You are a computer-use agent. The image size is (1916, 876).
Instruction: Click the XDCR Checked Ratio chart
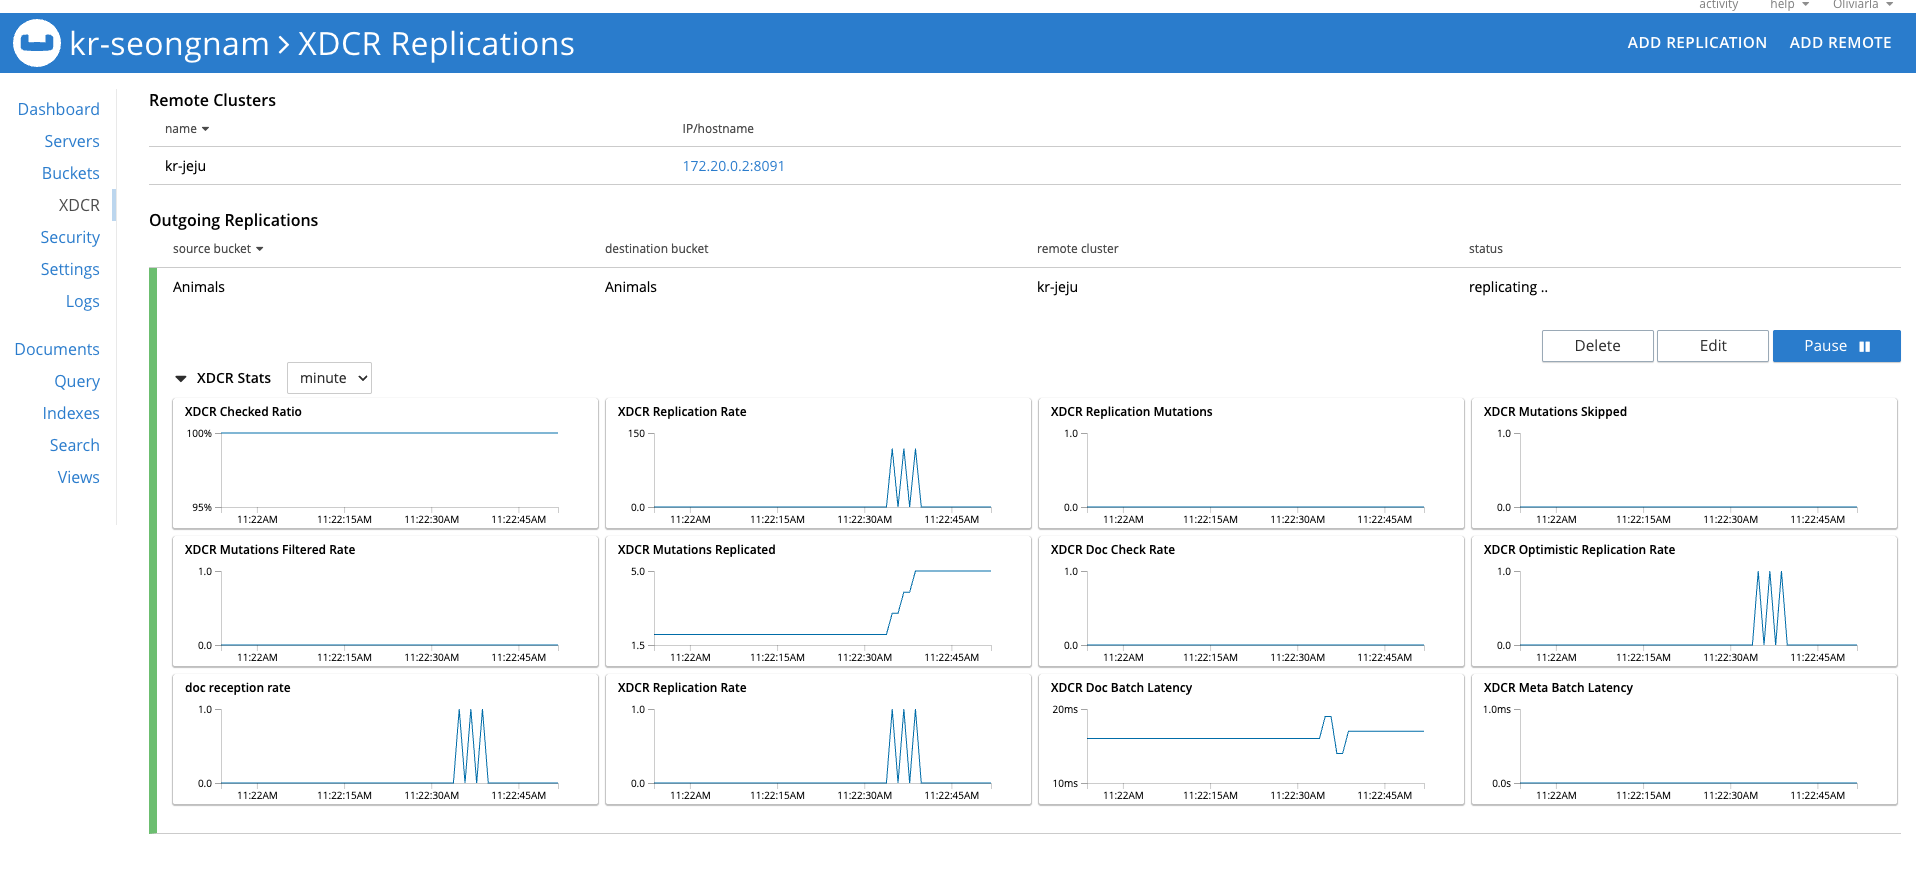[x=385, y=463]
